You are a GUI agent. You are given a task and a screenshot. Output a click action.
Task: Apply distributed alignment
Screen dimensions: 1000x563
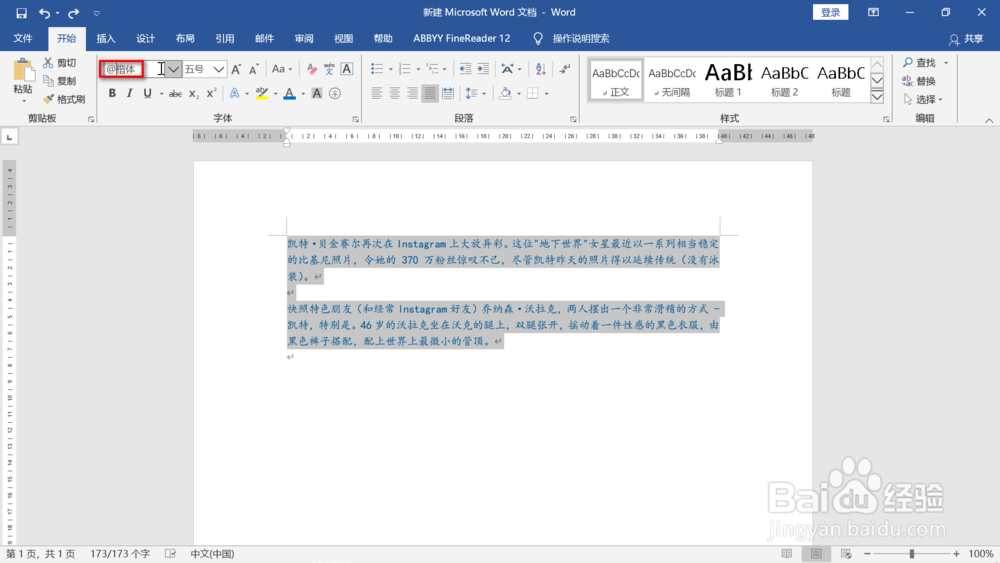tap(448, 94)
